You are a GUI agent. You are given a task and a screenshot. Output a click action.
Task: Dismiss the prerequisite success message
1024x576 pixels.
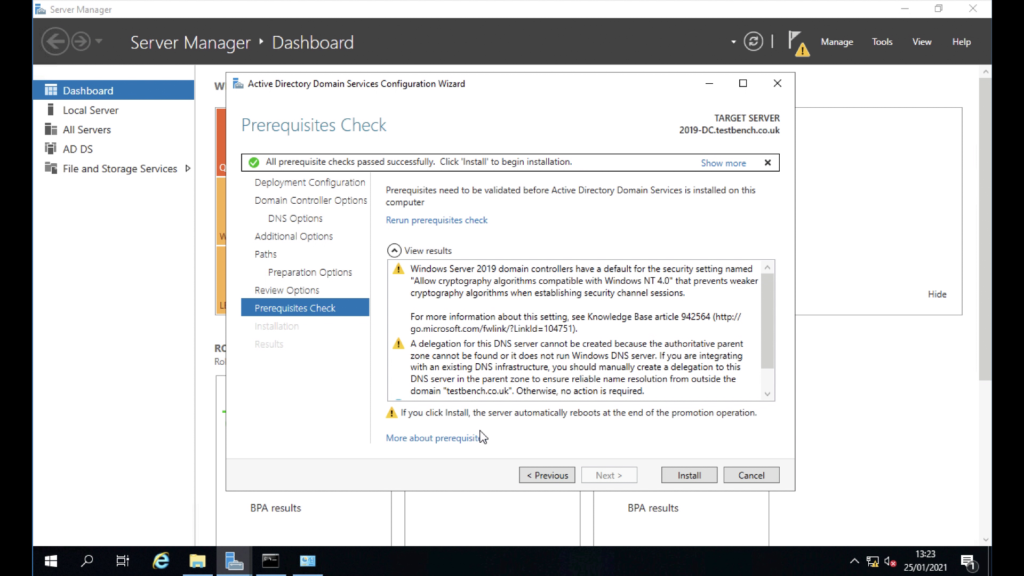pyautogui.click(x=767, y=163)
